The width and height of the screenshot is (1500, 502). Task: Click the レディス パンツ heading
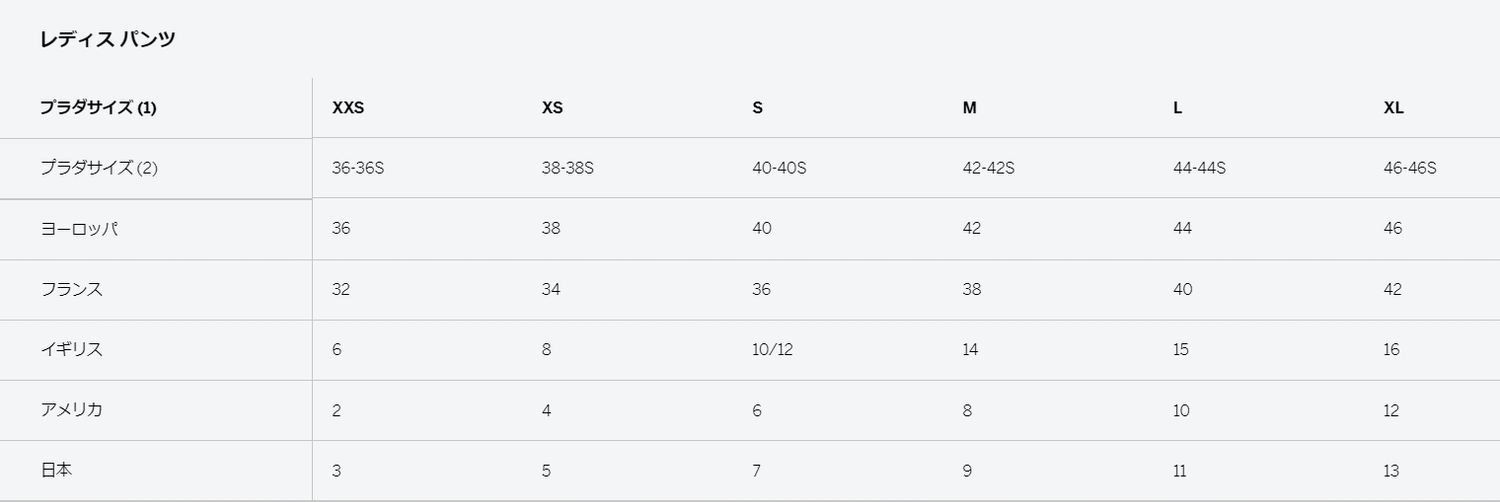click(108, 40)
